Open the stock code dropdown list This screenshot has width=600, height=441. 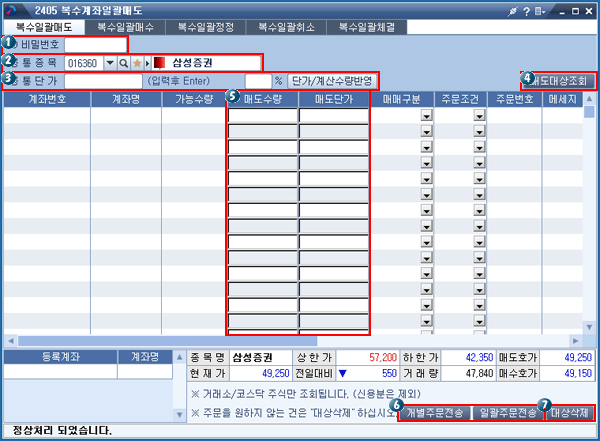pyautogui.click(x=110, y=63)
